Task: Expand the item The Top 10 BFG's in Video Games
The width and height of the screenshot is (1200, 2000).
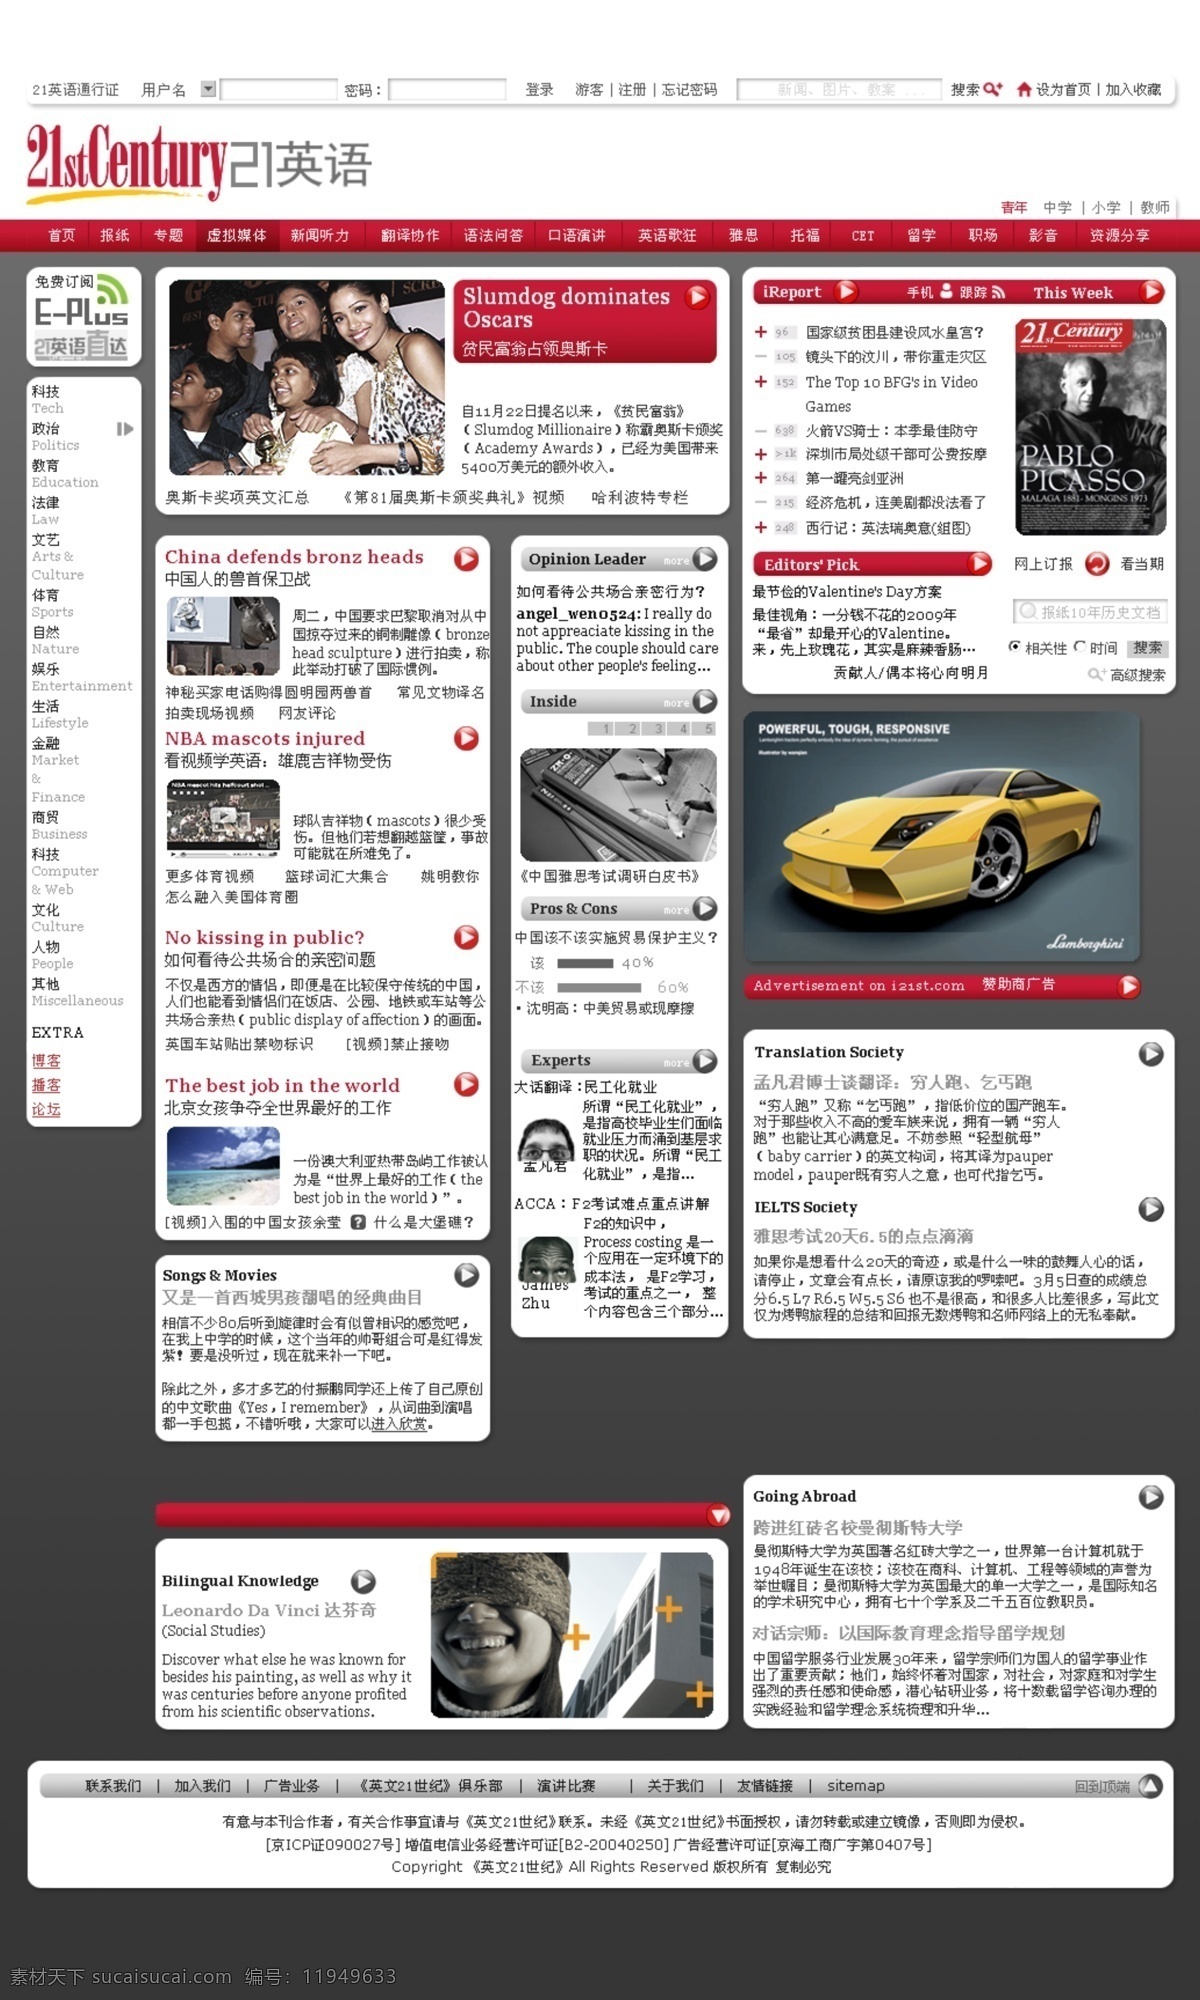Action: [761, 381]
